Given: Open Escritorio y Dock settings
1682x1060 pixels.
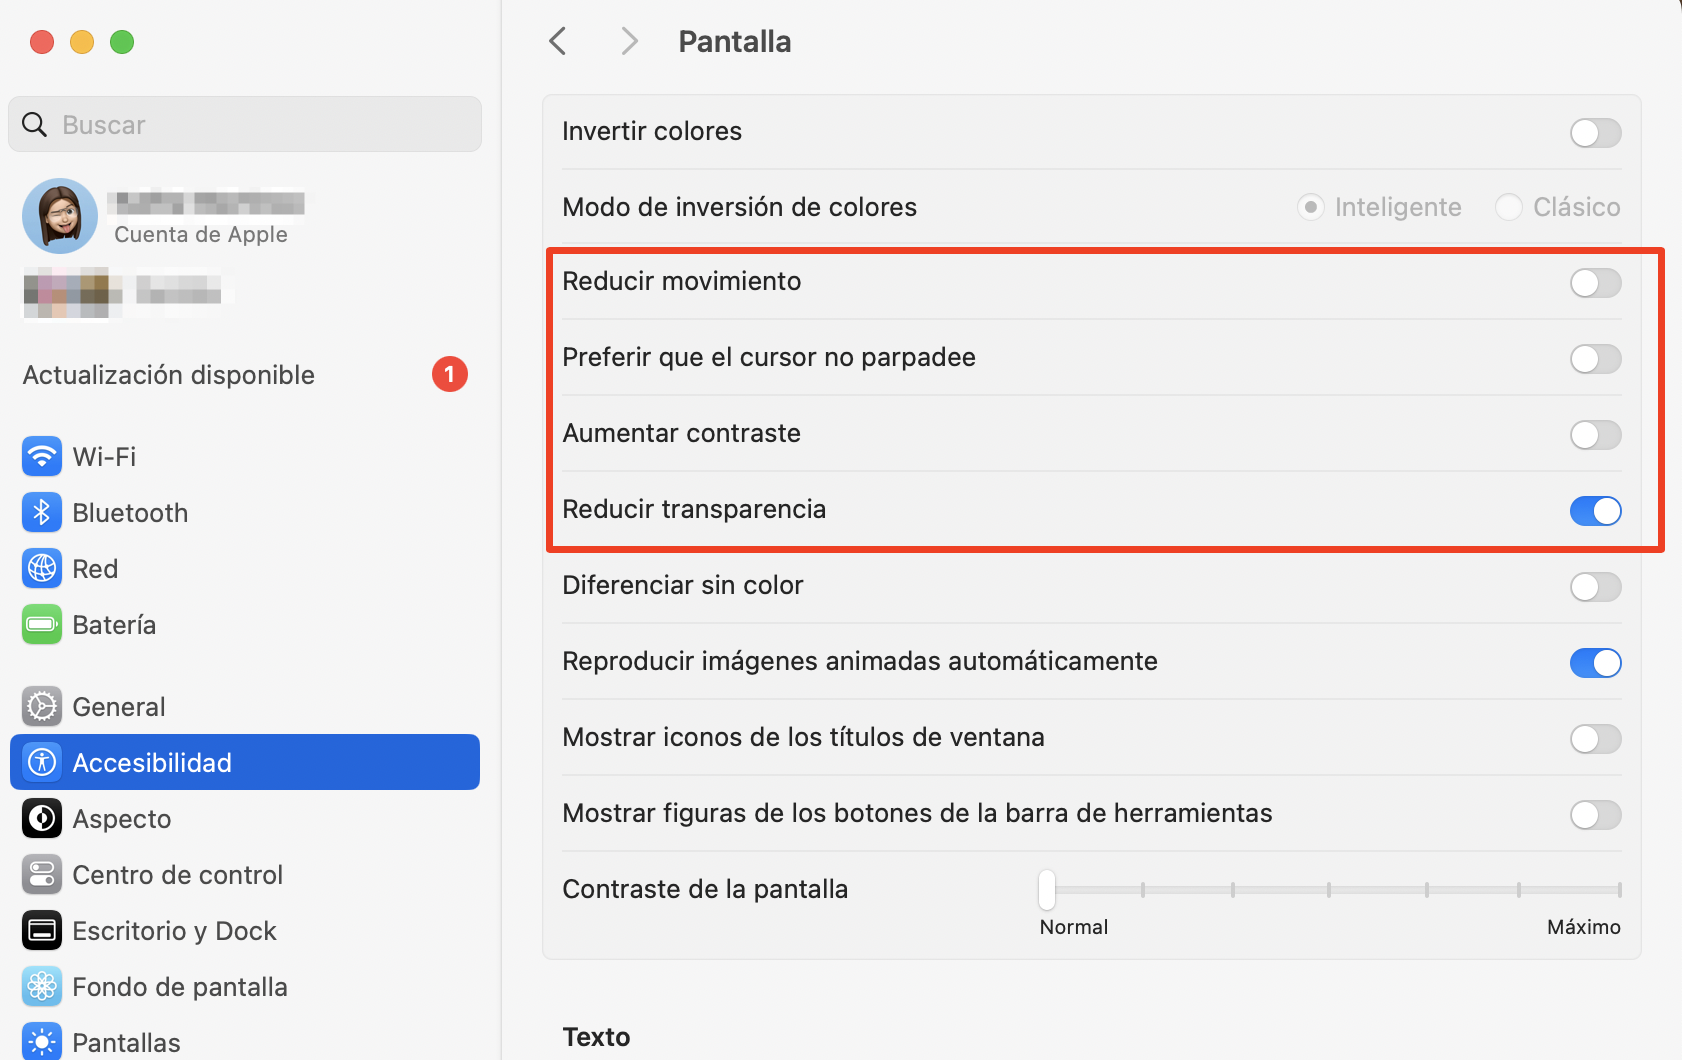Looking at the screenshot, I should 174,930.
